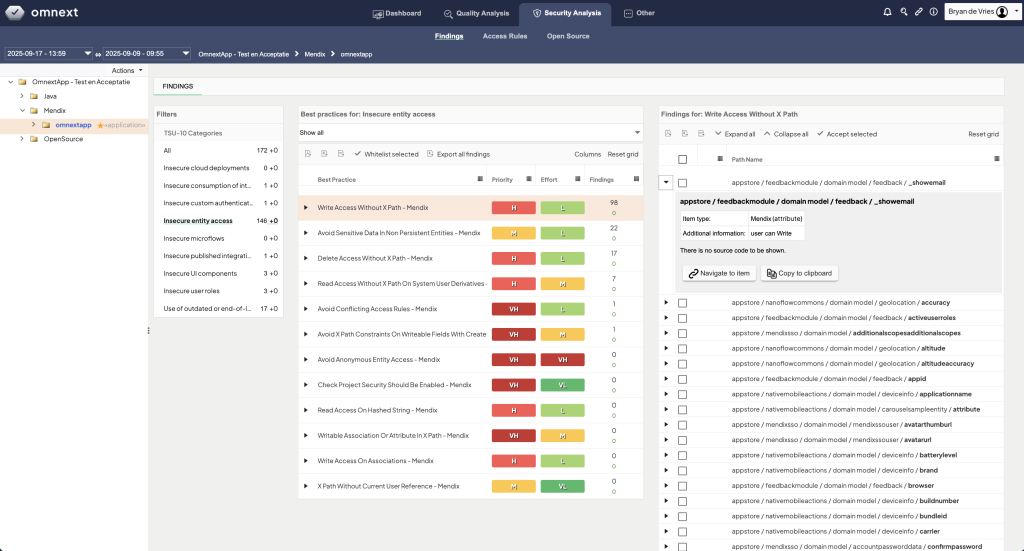Click second export icon in Best practices toolbar

(x=325, y=154)
